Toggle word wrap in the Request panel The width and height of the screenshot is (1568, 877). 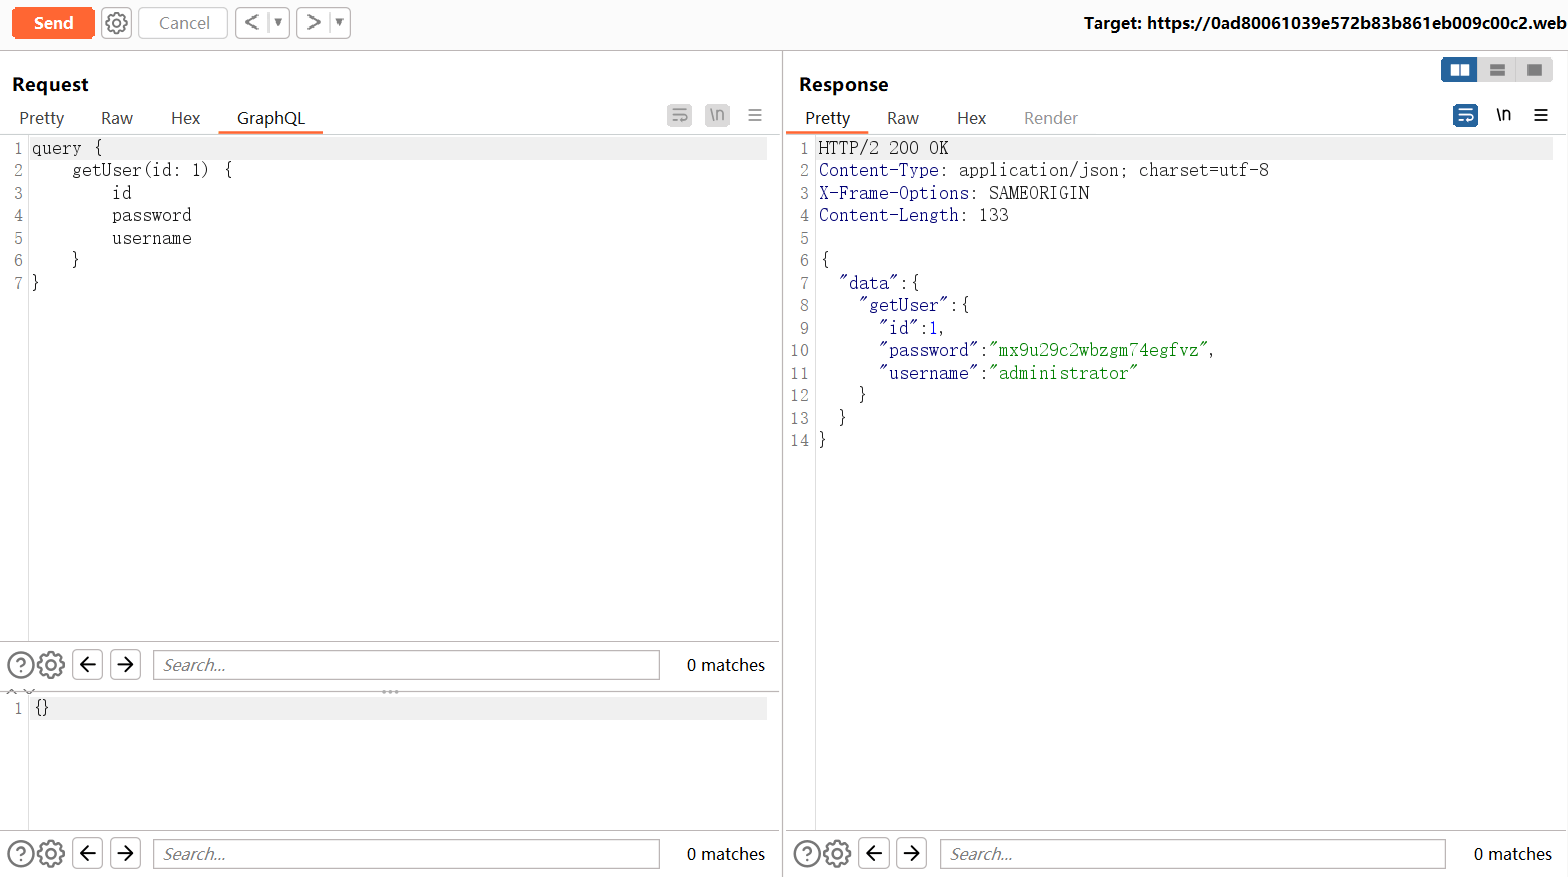pos(679,116)
